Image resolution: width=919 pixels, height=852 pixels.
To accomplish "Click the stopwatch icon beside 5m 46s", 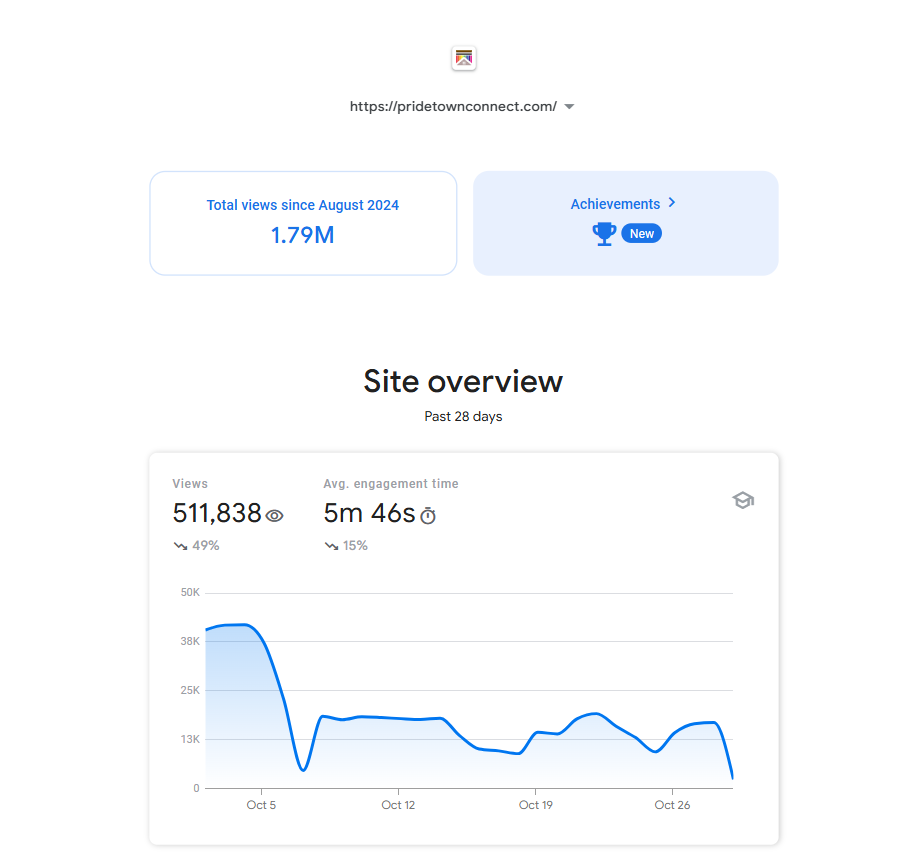I will (428, 516).
